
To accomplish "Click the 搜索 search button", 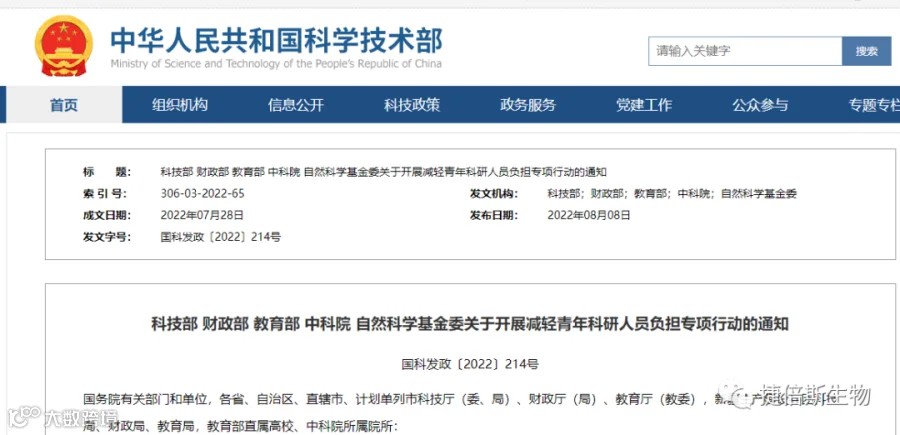I will pyautogui.click(x=867, y=51).
